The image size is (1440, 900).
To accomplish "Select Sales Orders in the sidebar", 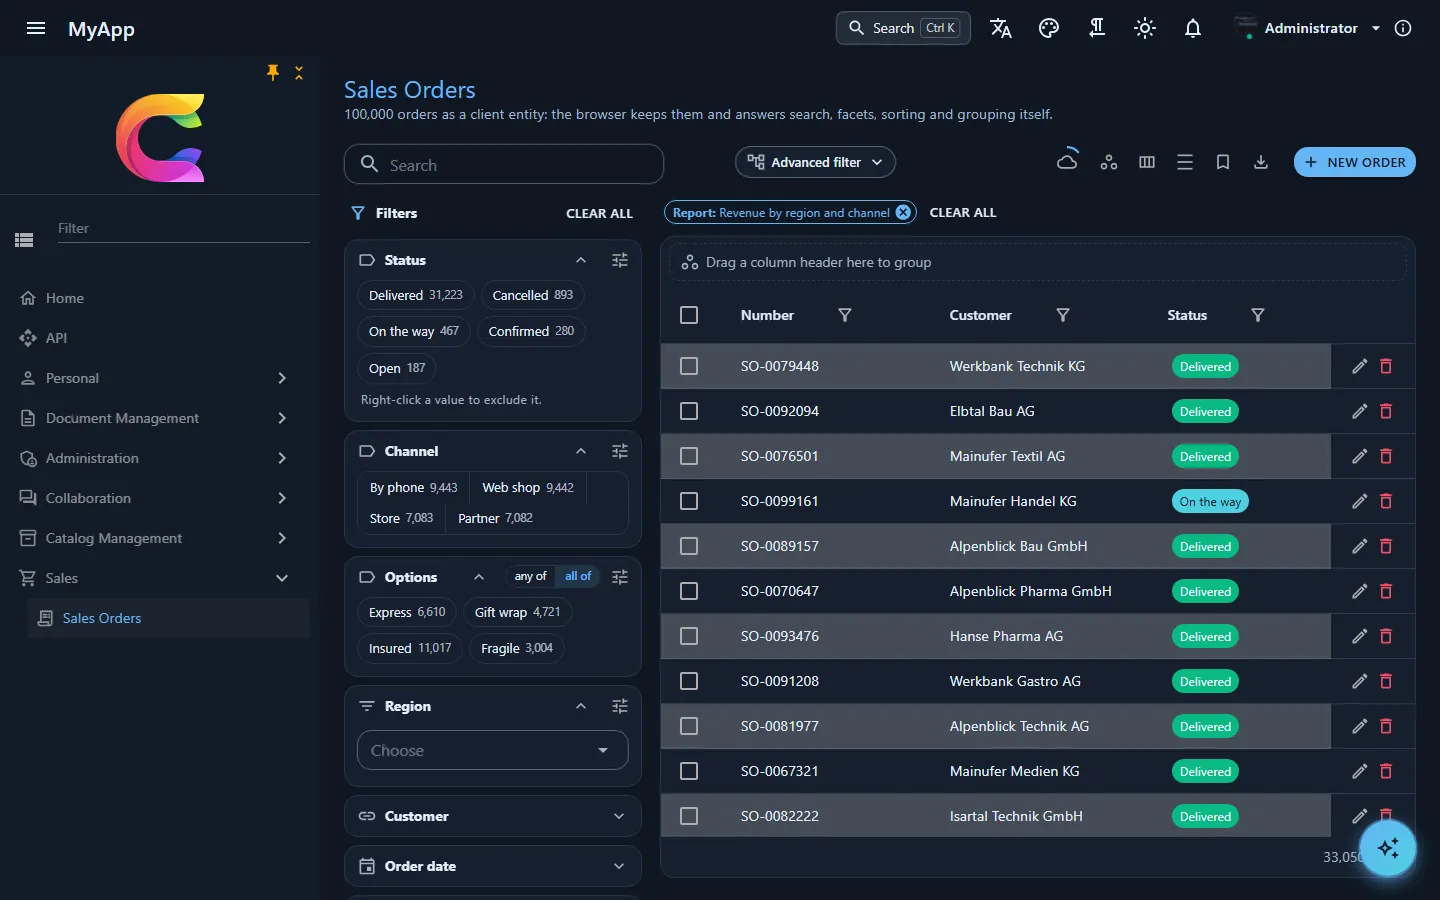I will tap(169, 618).
